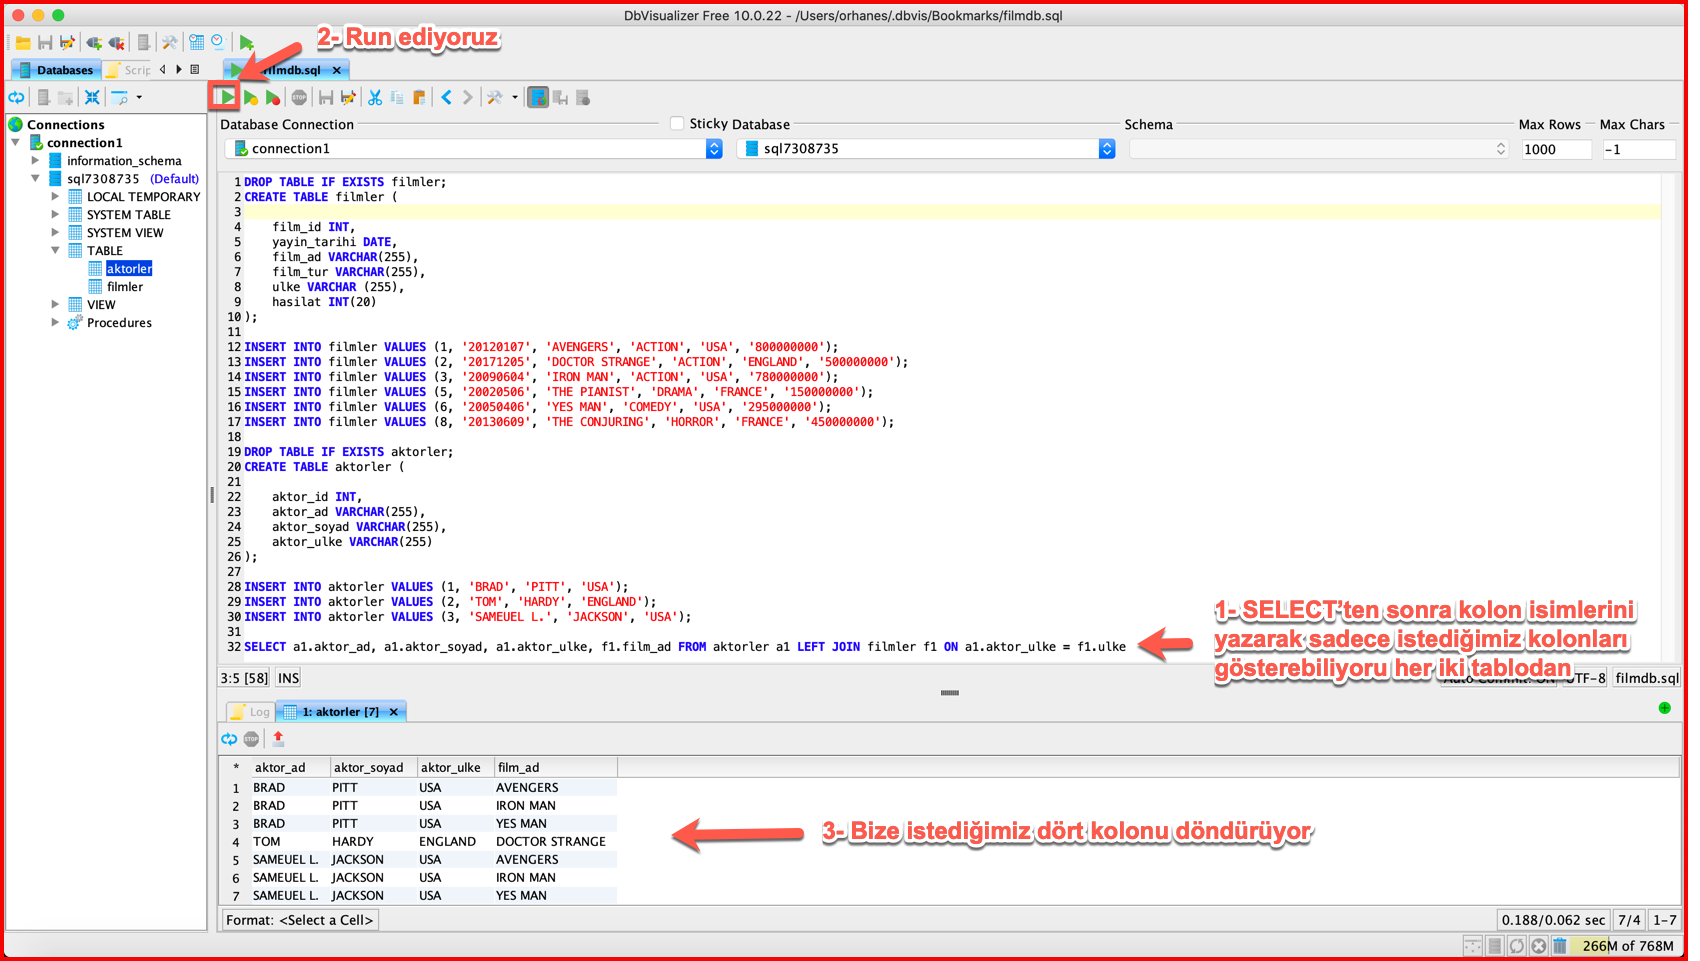Click the reload icon in results toolbar

tap(229, 738)
